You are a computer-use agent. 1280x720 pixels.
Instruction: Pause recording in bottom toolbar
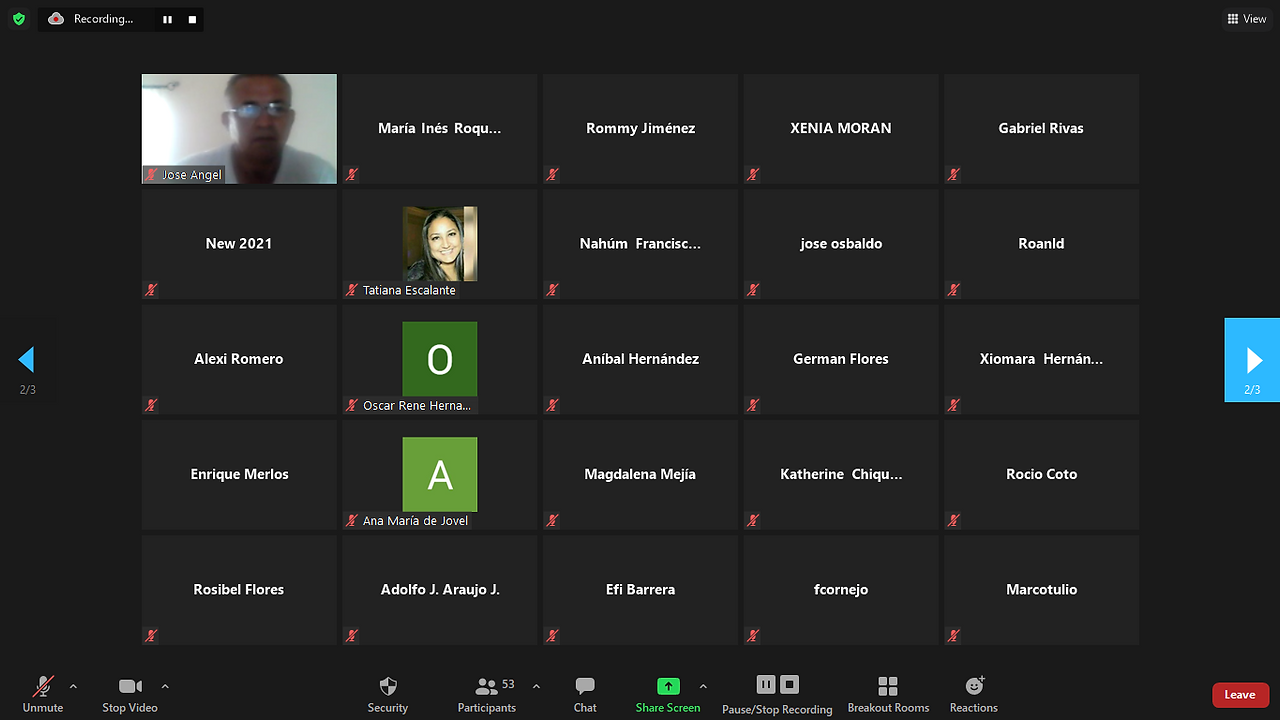point(766,684)
